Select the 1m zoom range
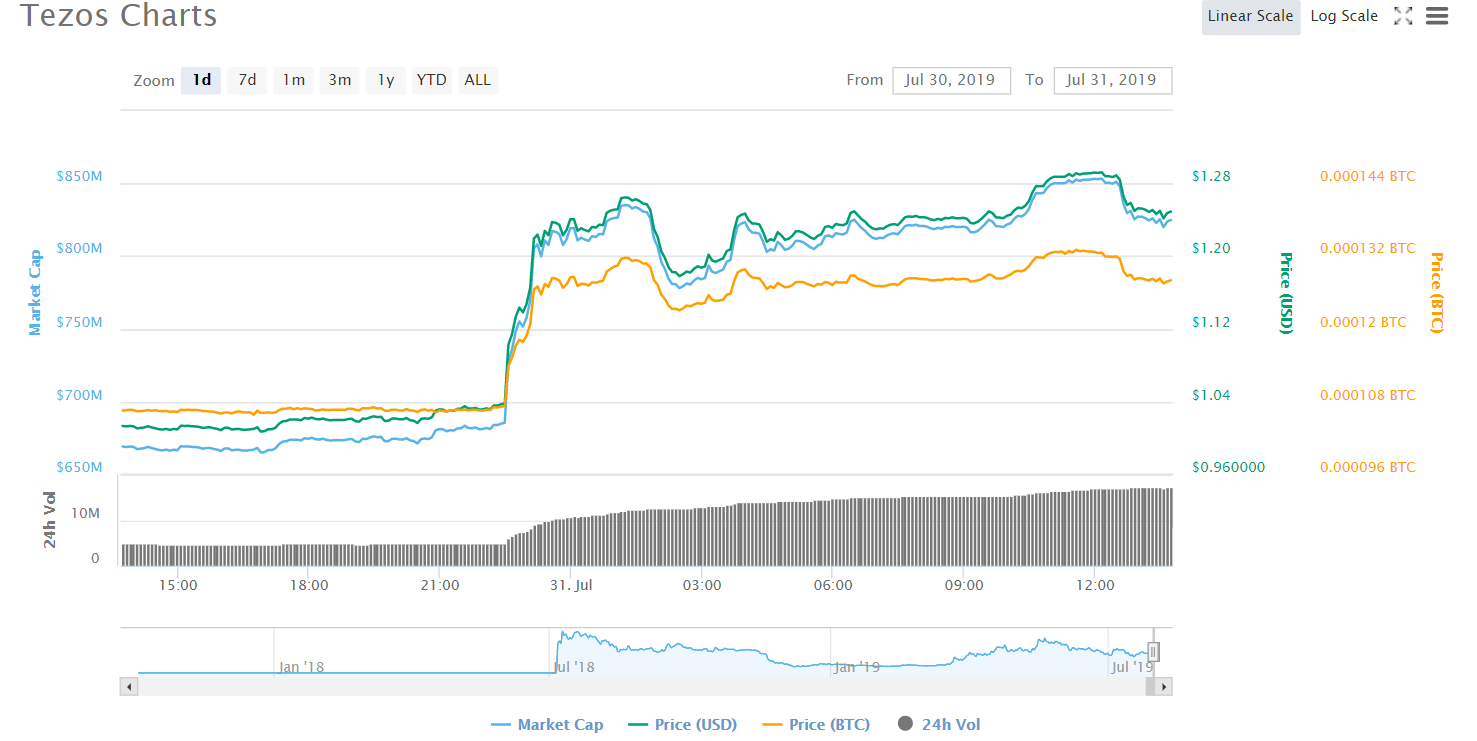Image resolution: width=1477 pixels, height=741 pixels. coord(293,80)
